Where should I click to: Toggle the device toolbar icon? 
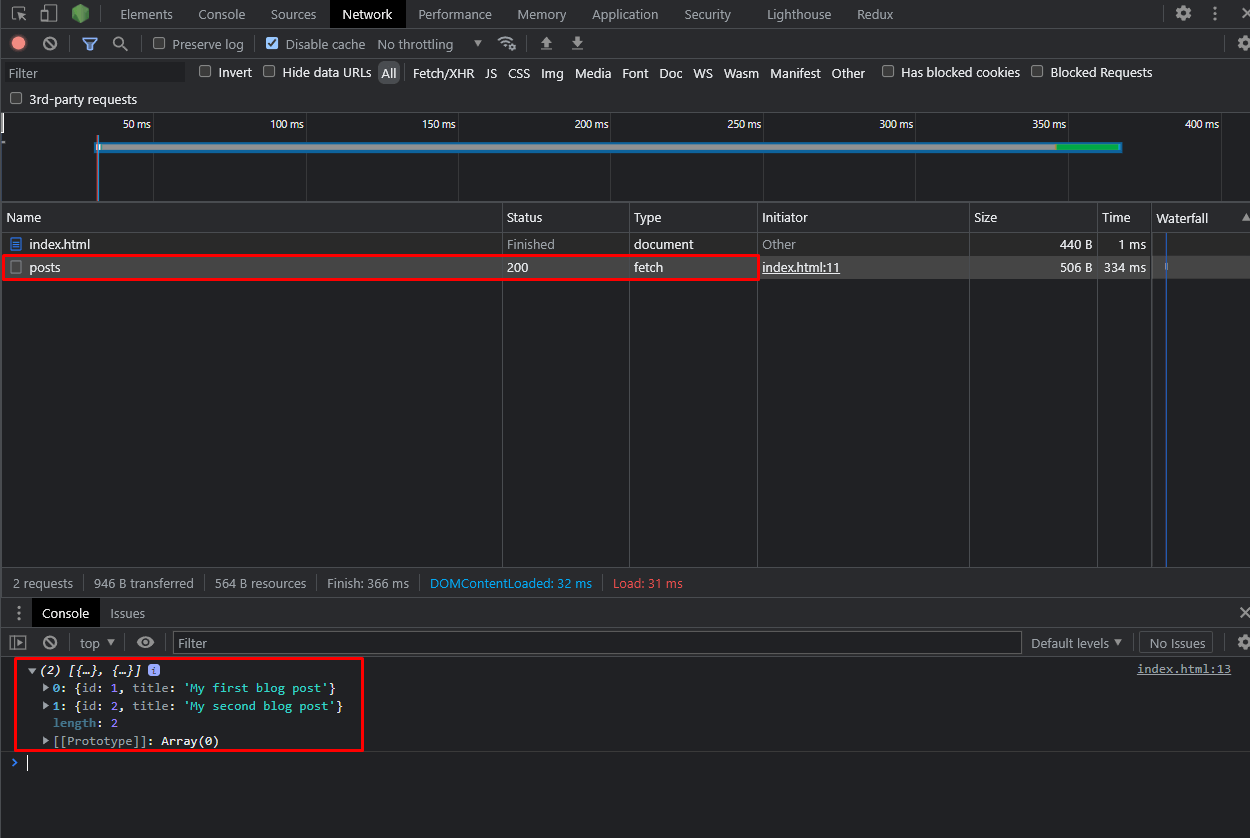click(49, 14)
